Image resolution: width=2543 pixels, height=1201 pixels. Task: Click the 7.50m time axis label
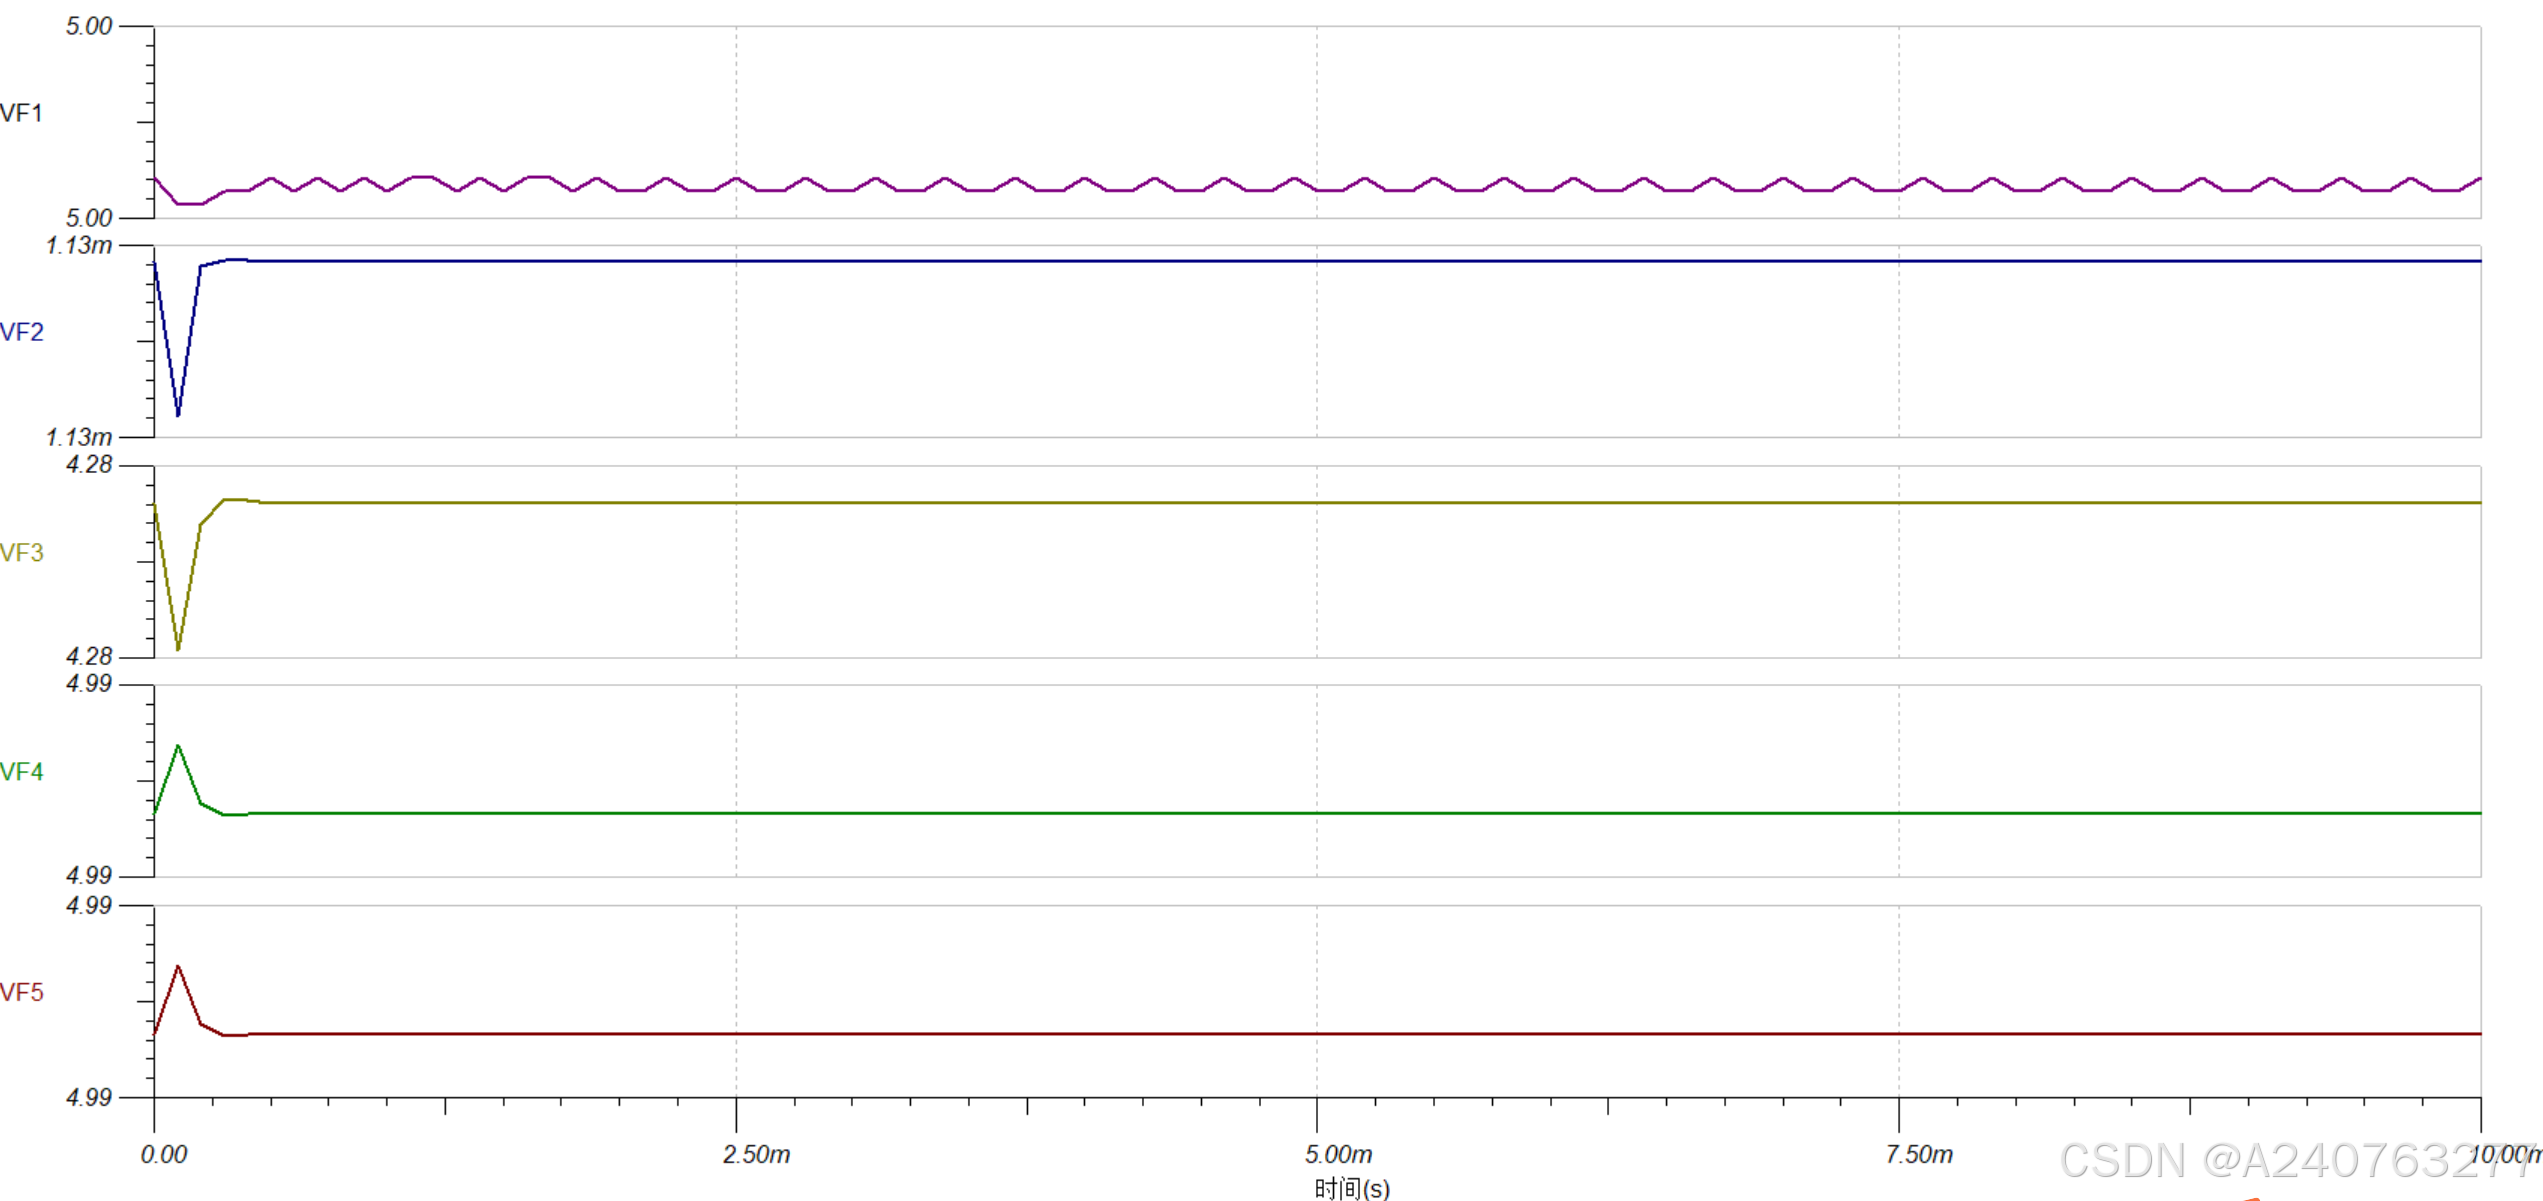click(1919, 1154)
